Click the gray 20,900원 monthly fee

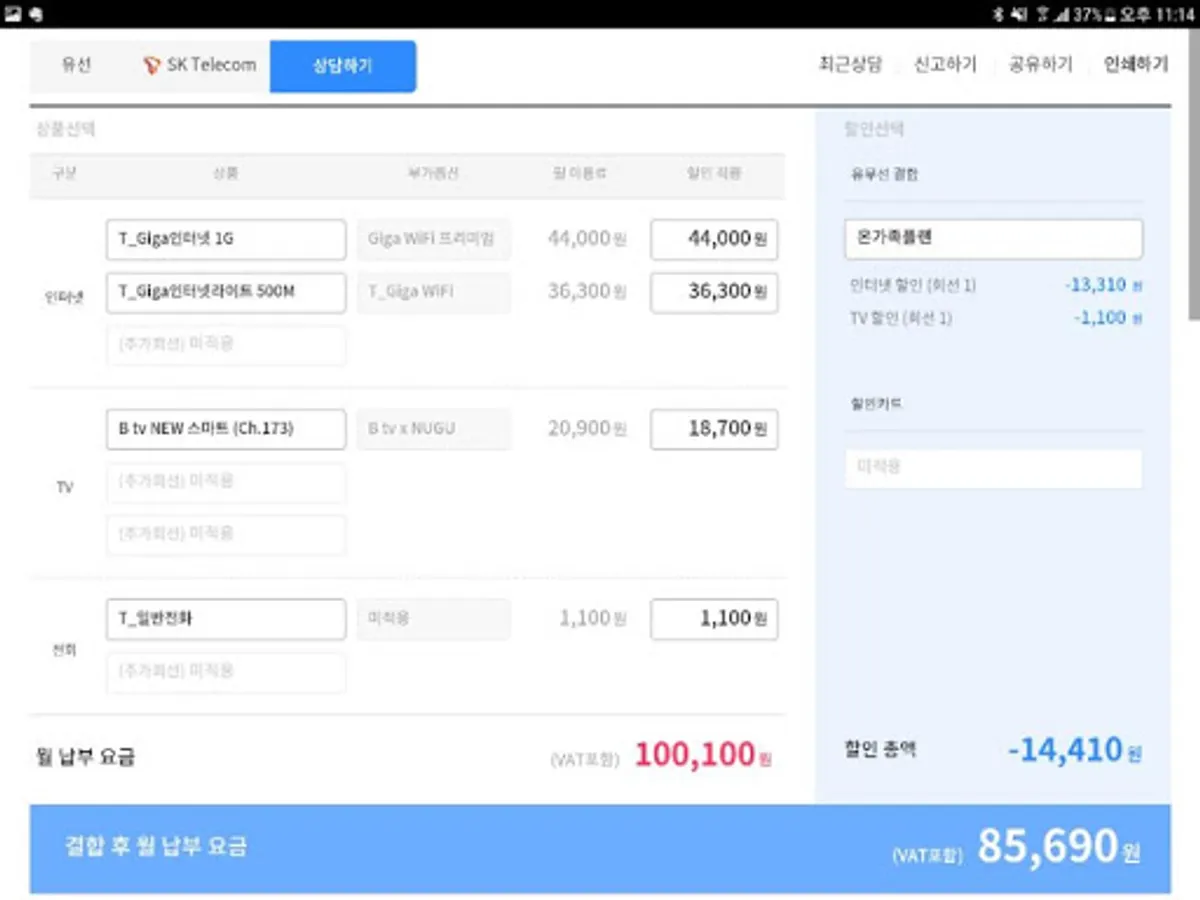coord(586,429)
